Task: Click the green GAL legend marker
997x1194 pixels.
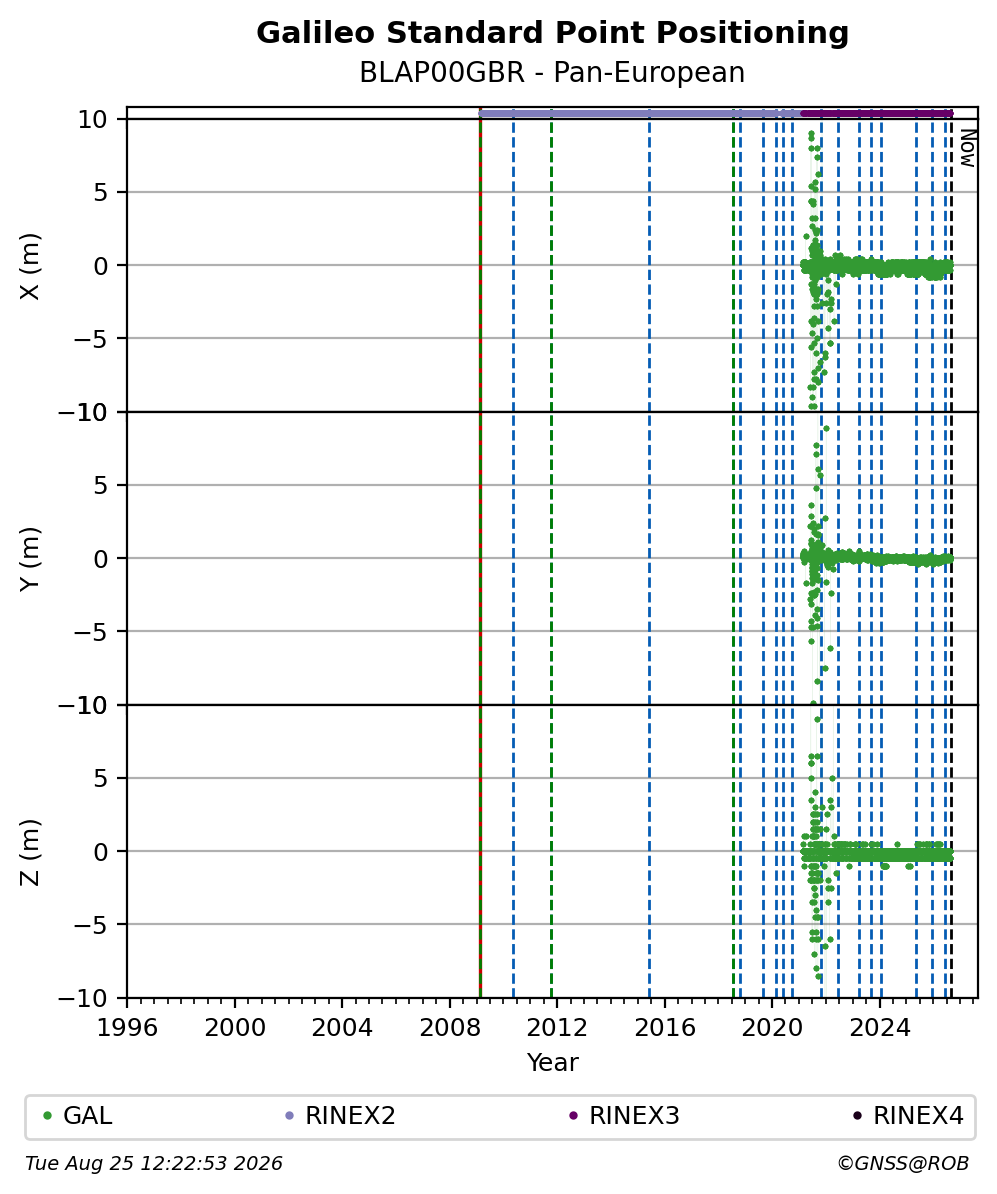Action: [x=47, y=1116]
